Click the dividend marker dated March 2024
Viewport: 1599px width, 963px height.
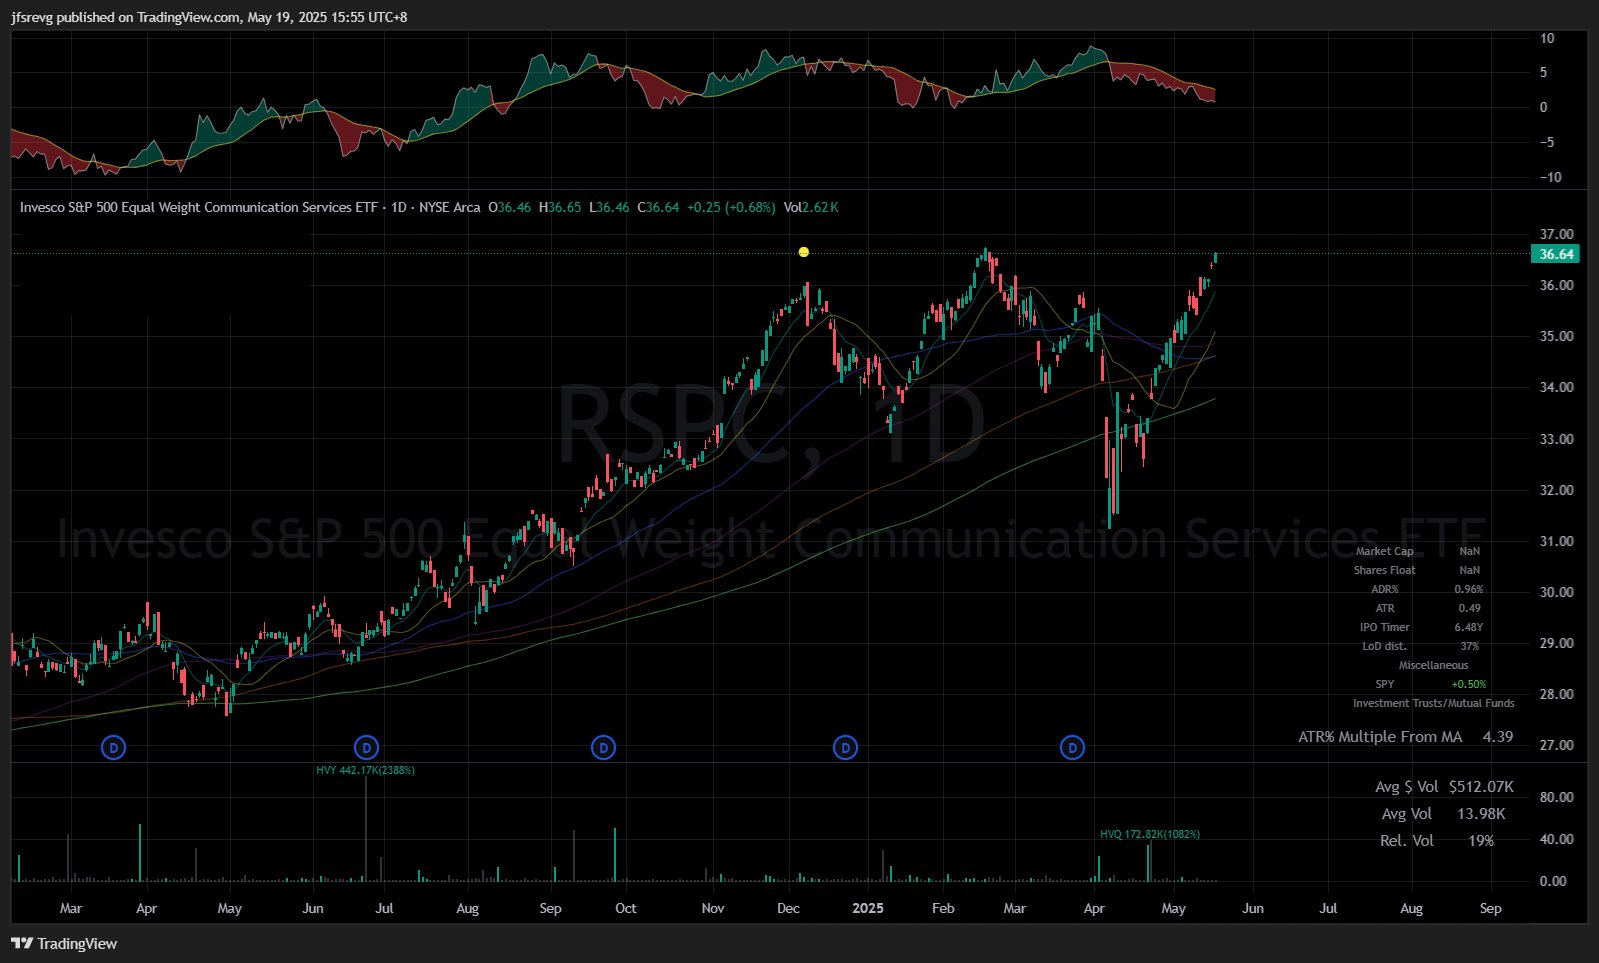click(114, 747)
